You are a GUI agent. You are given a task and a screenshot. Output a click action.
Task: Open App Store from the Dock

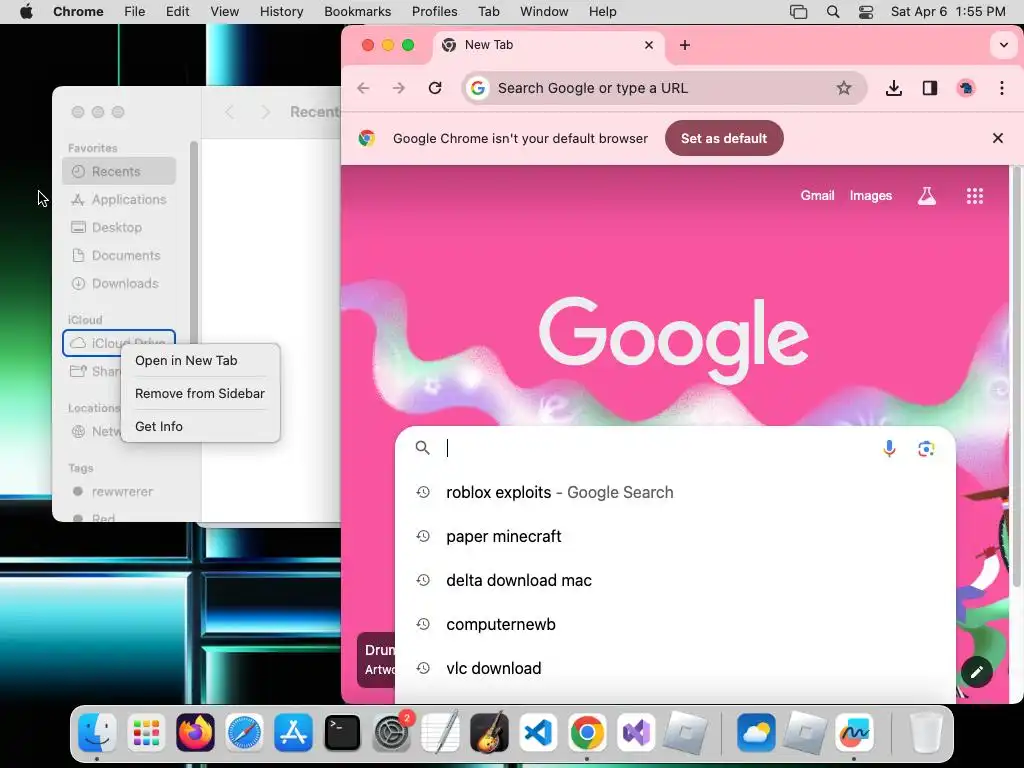pos(293,732)
